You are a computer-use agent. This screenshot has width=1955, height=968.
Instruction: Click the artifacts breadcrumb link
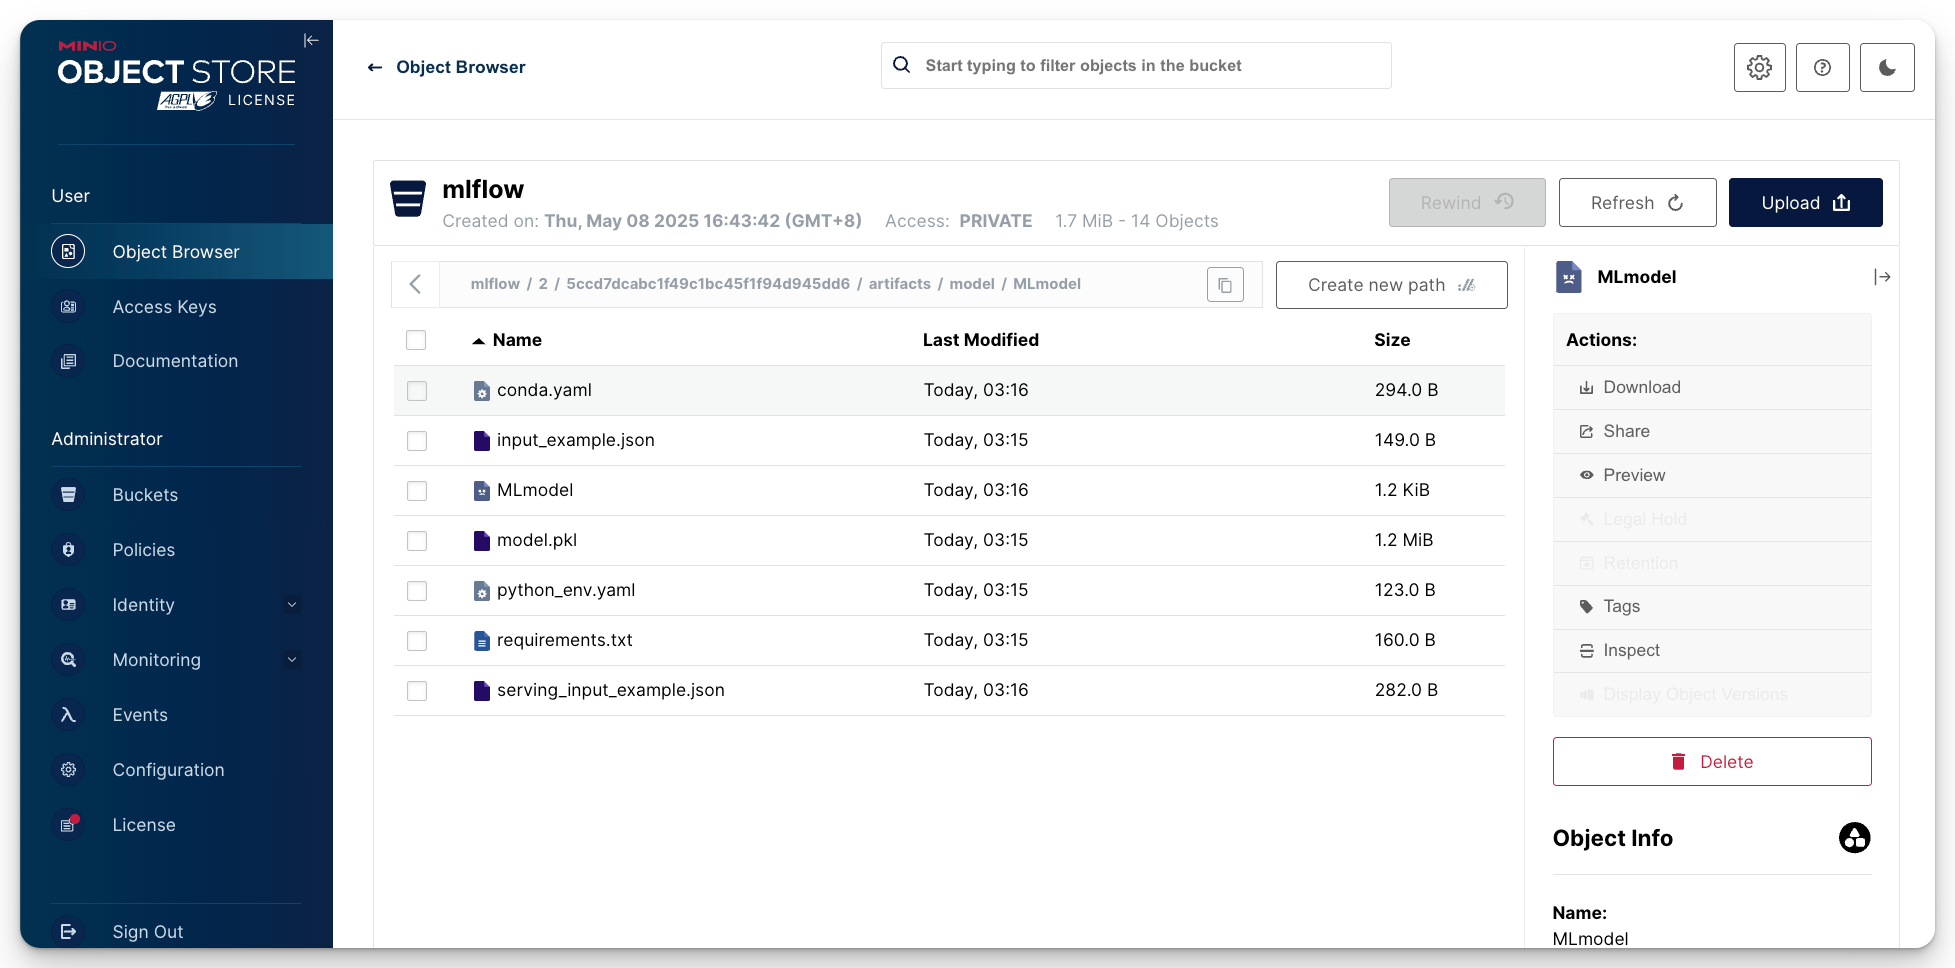[x=899, y=284]
